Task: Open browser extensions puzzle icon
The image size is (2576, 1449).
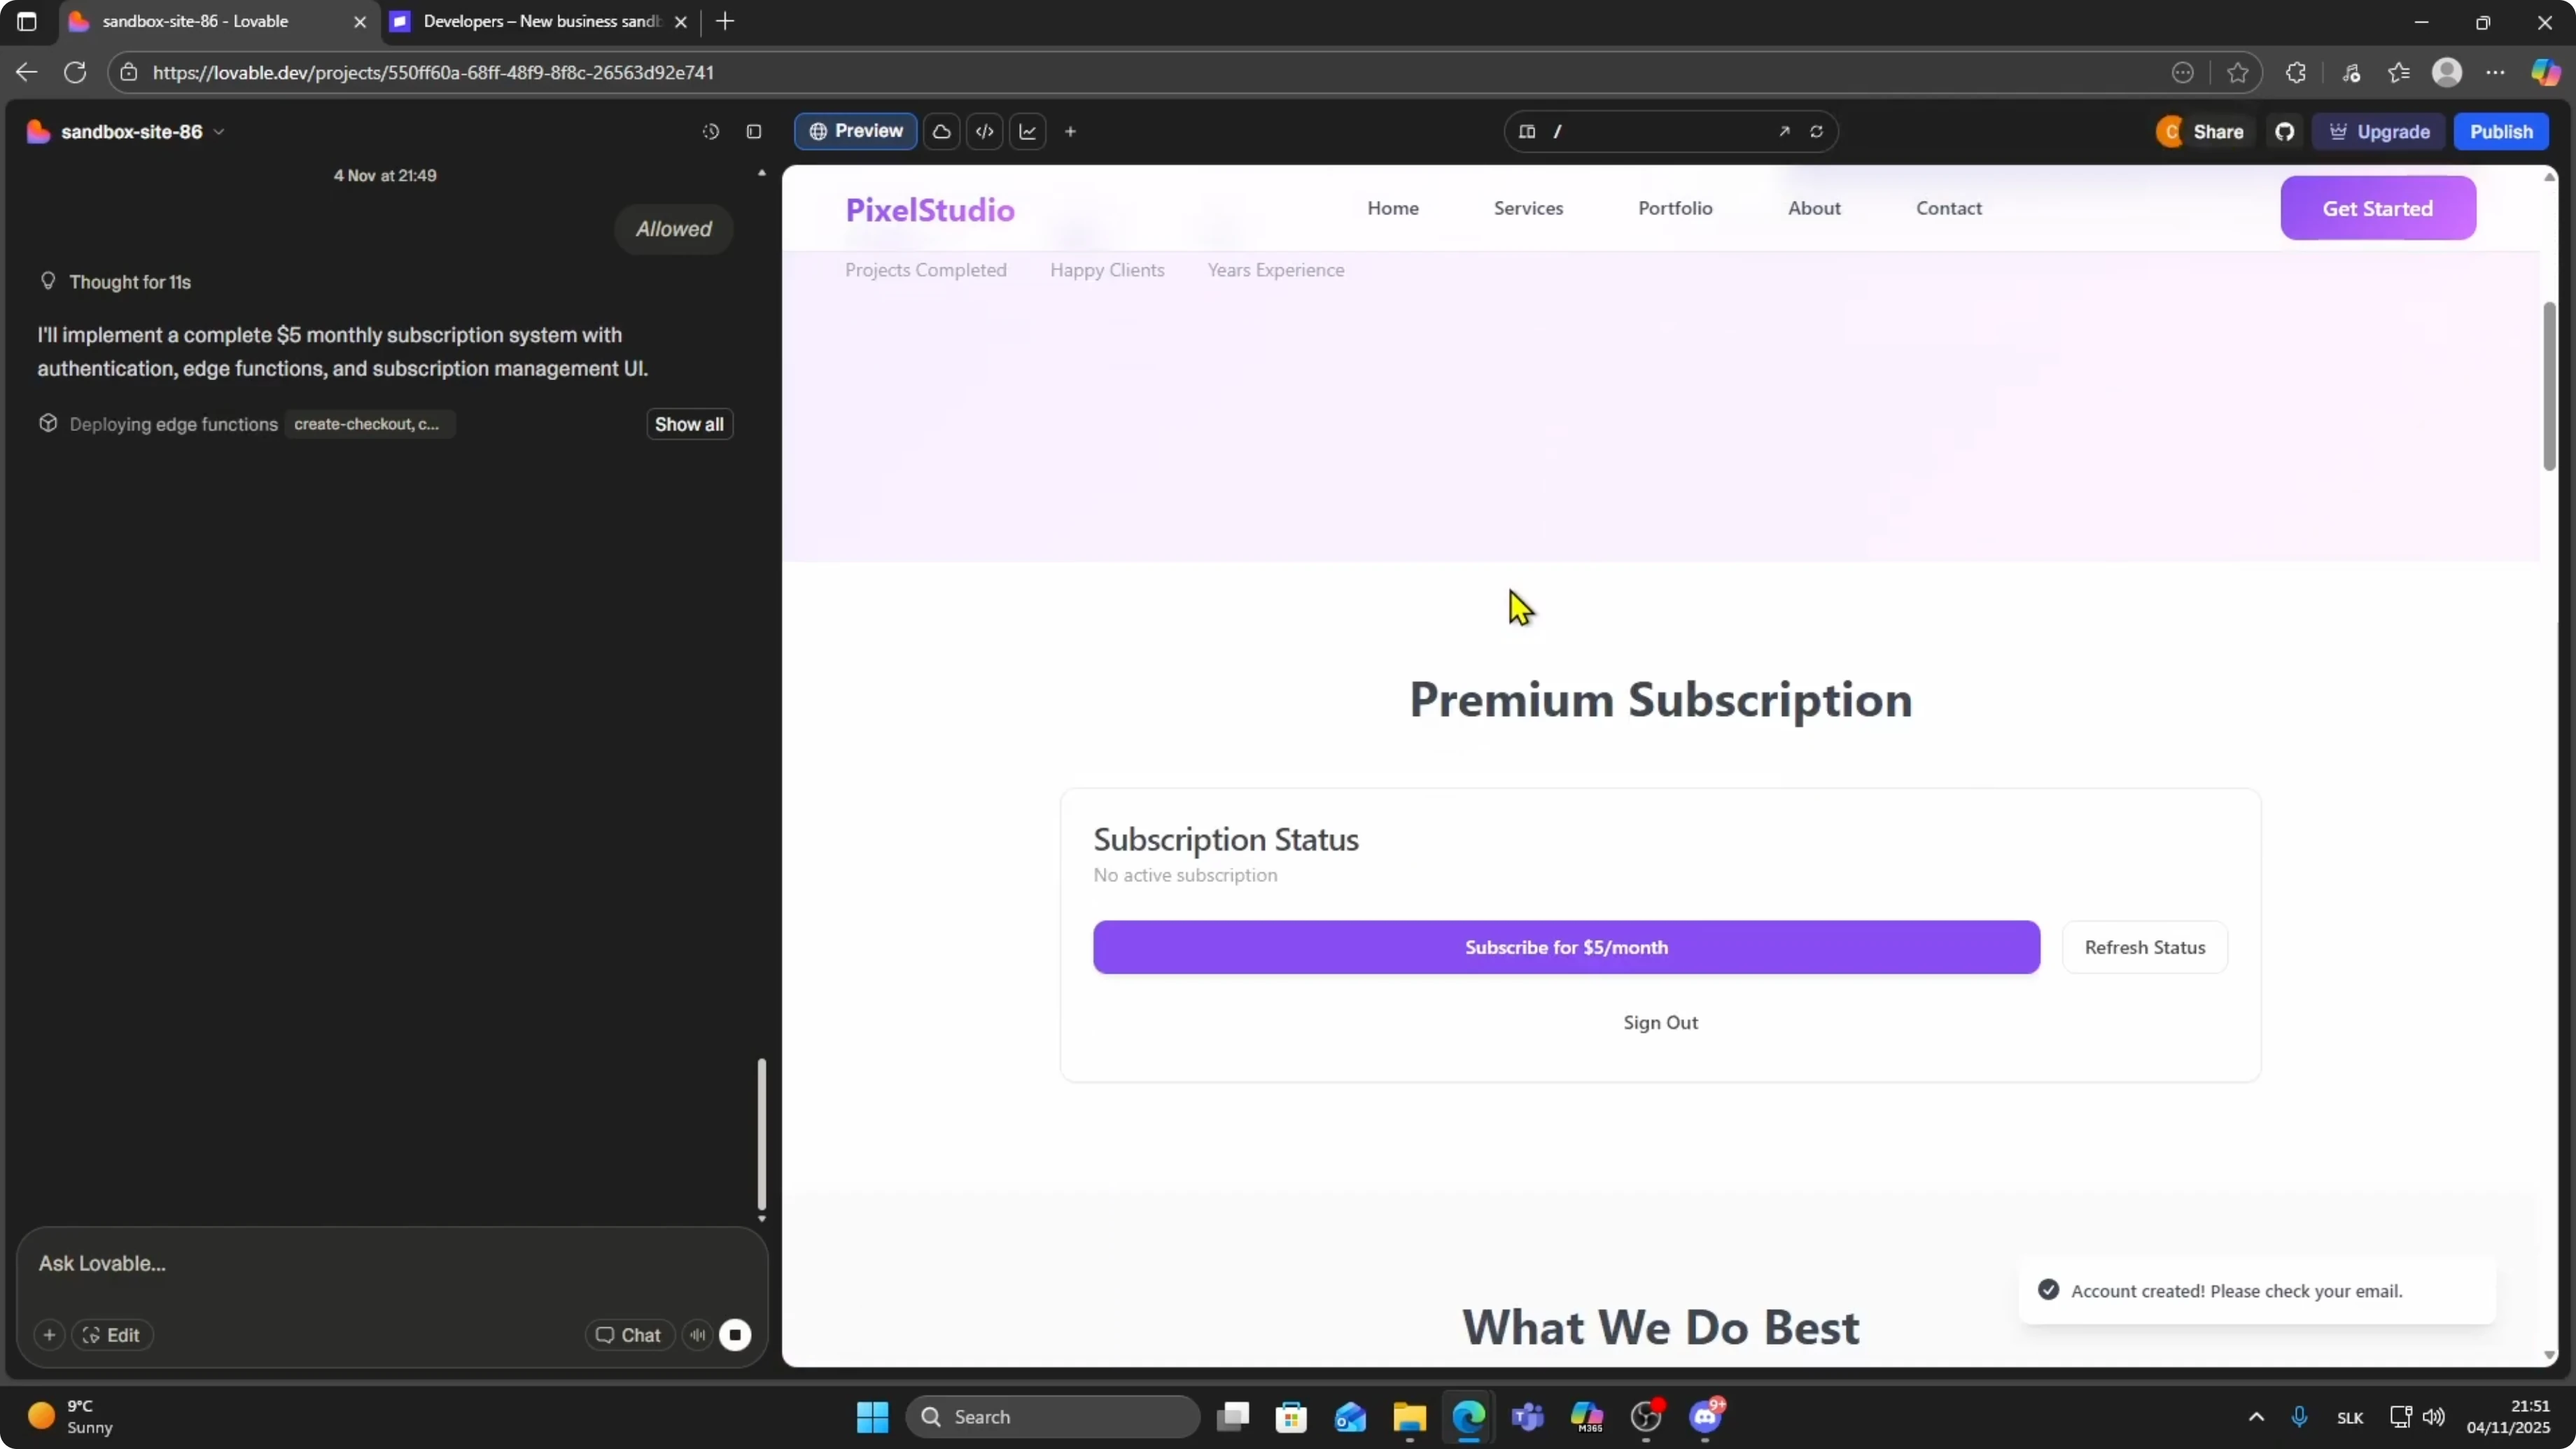Action: [2296, 72]
